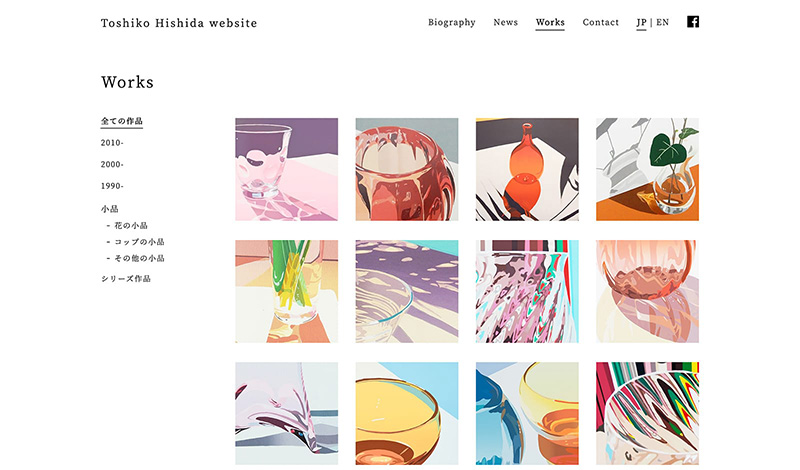800x470 pixels.
Task: Select JP language option
Action: (x=641, y=22)
